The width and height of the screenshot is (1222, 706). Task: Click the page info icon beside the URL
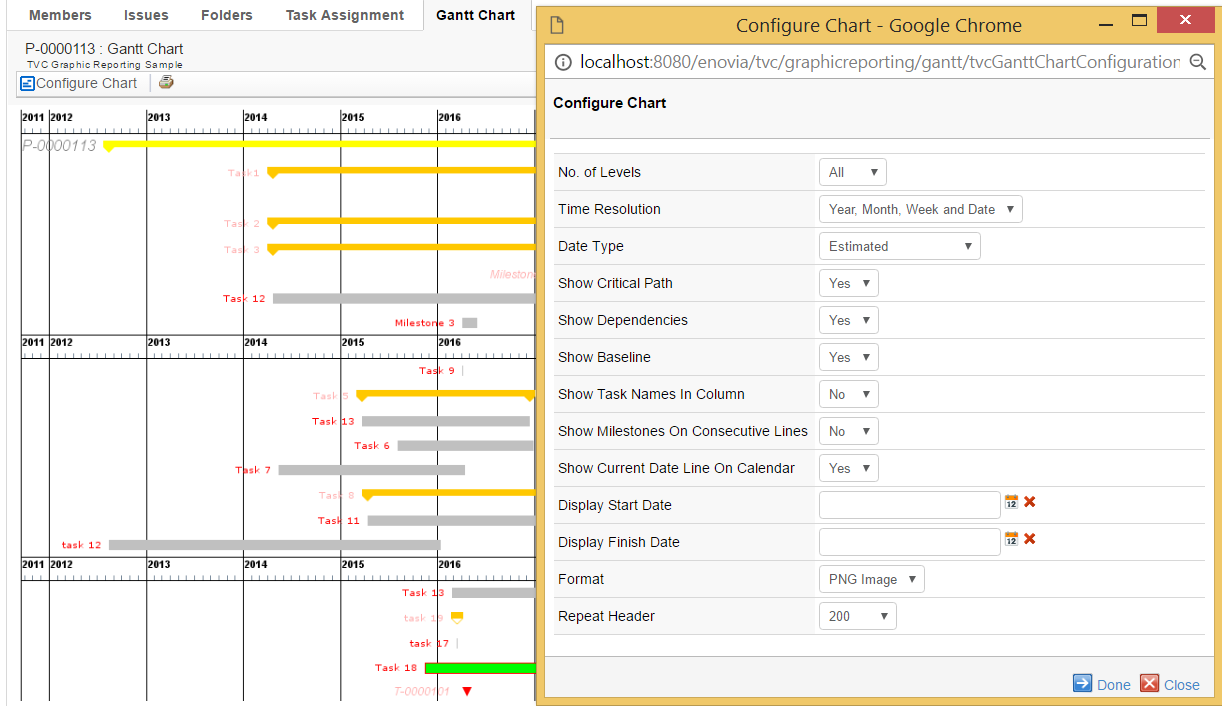[563, 62]
